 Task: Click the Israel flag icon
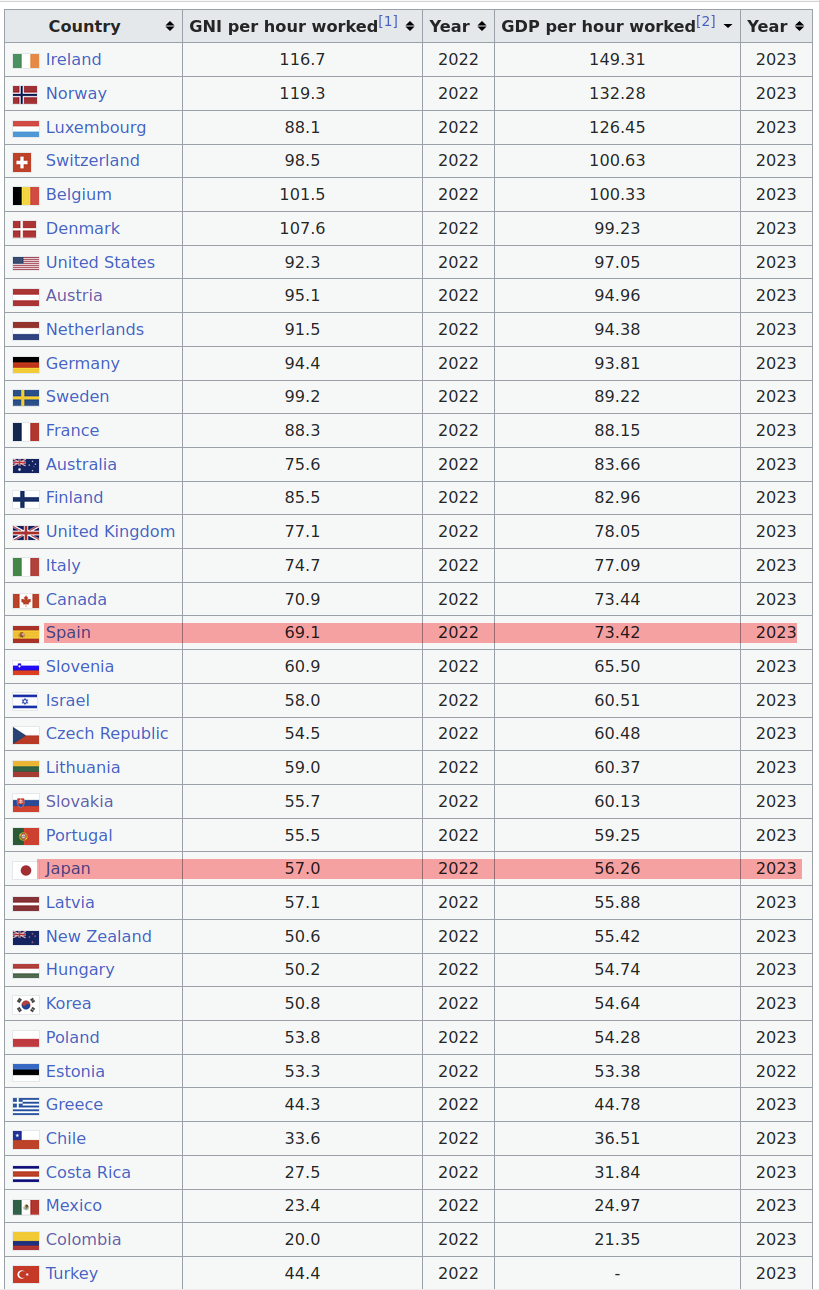(26, 701)
